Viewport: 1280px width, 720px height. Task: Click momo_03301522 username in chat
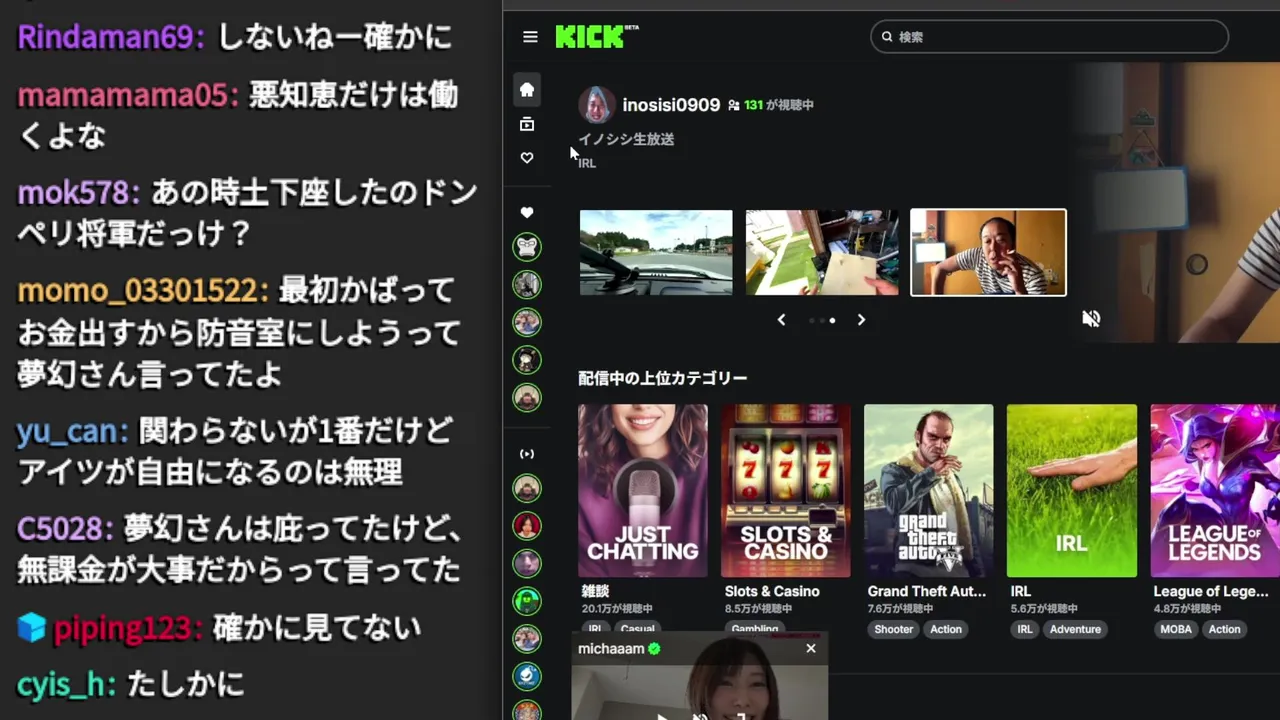137,291
